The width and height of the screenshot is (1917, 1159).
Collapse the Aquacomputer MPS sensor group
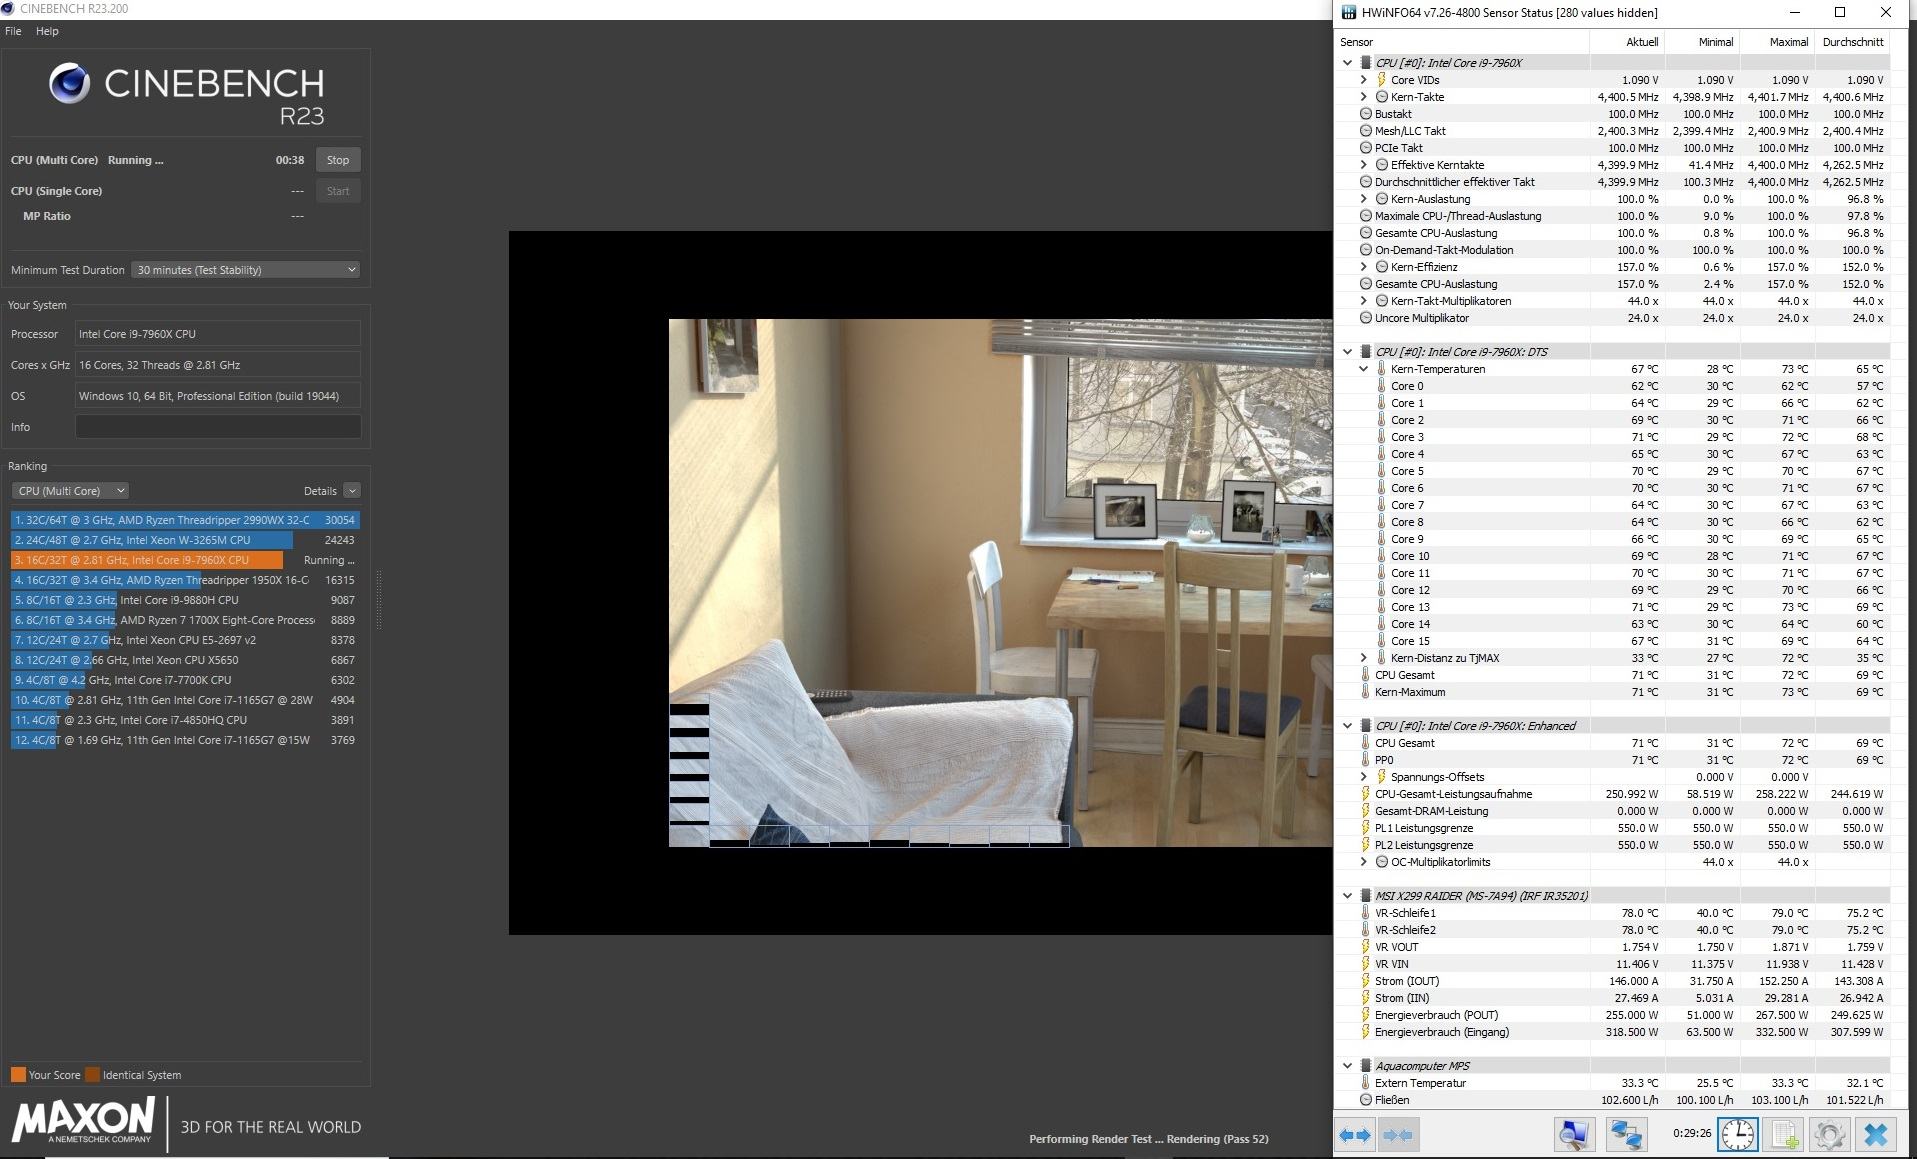point(1347,1066)
